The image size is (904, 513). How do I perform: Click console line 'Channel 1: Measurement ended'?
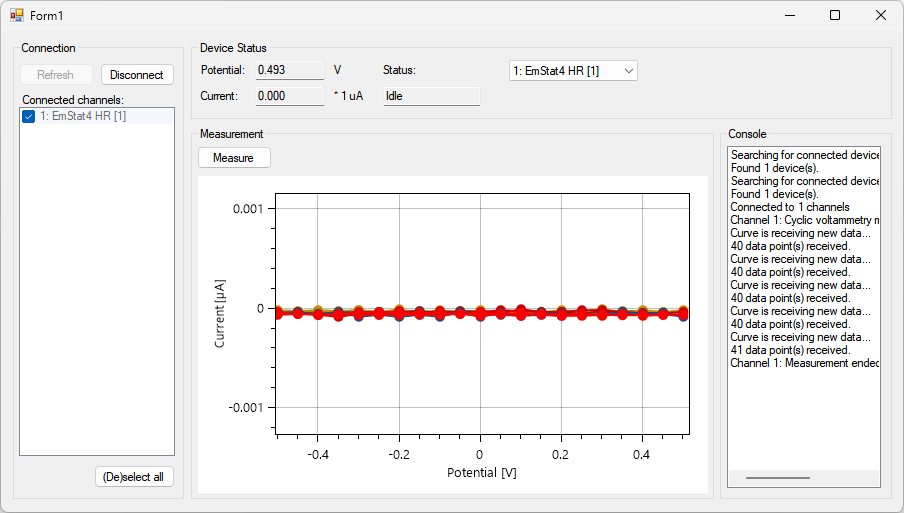coord(804,363)
